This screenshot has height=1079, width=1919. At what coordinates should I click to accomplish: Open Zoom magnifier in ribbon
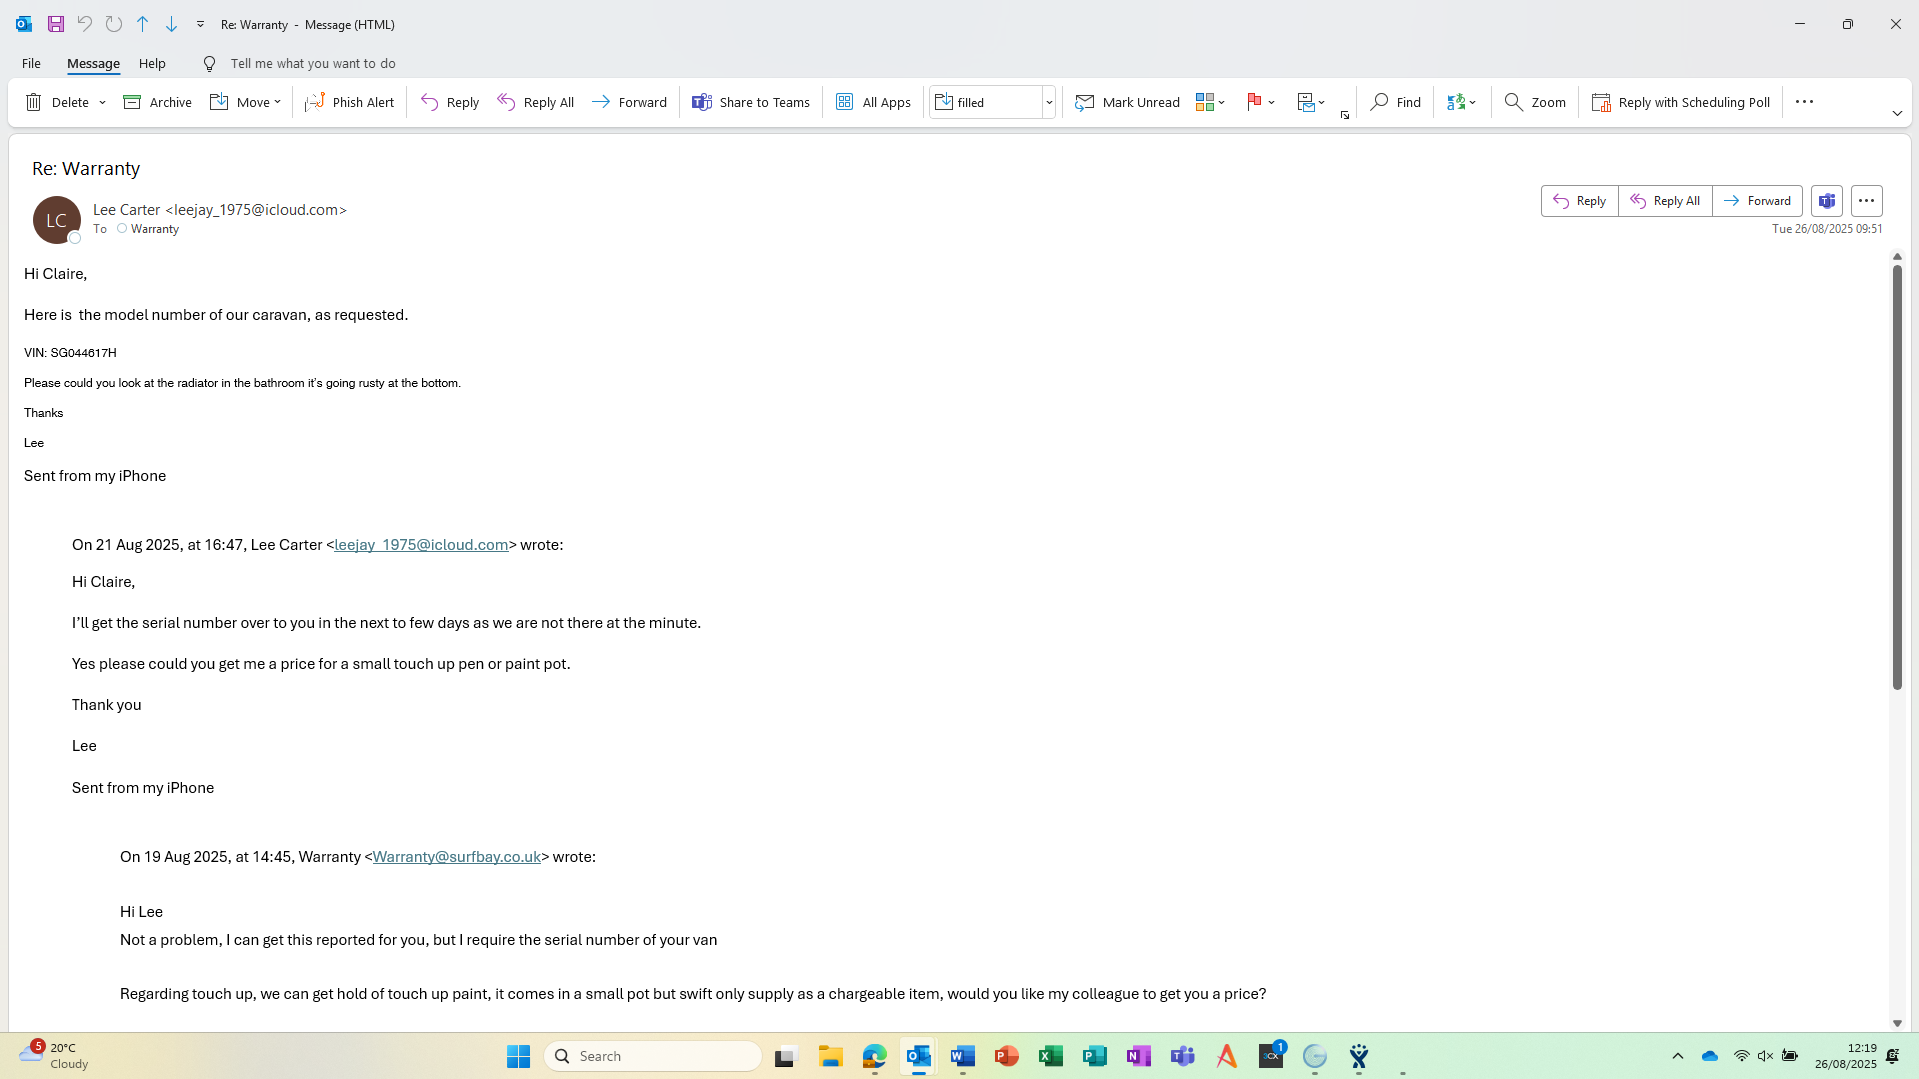1535,102
